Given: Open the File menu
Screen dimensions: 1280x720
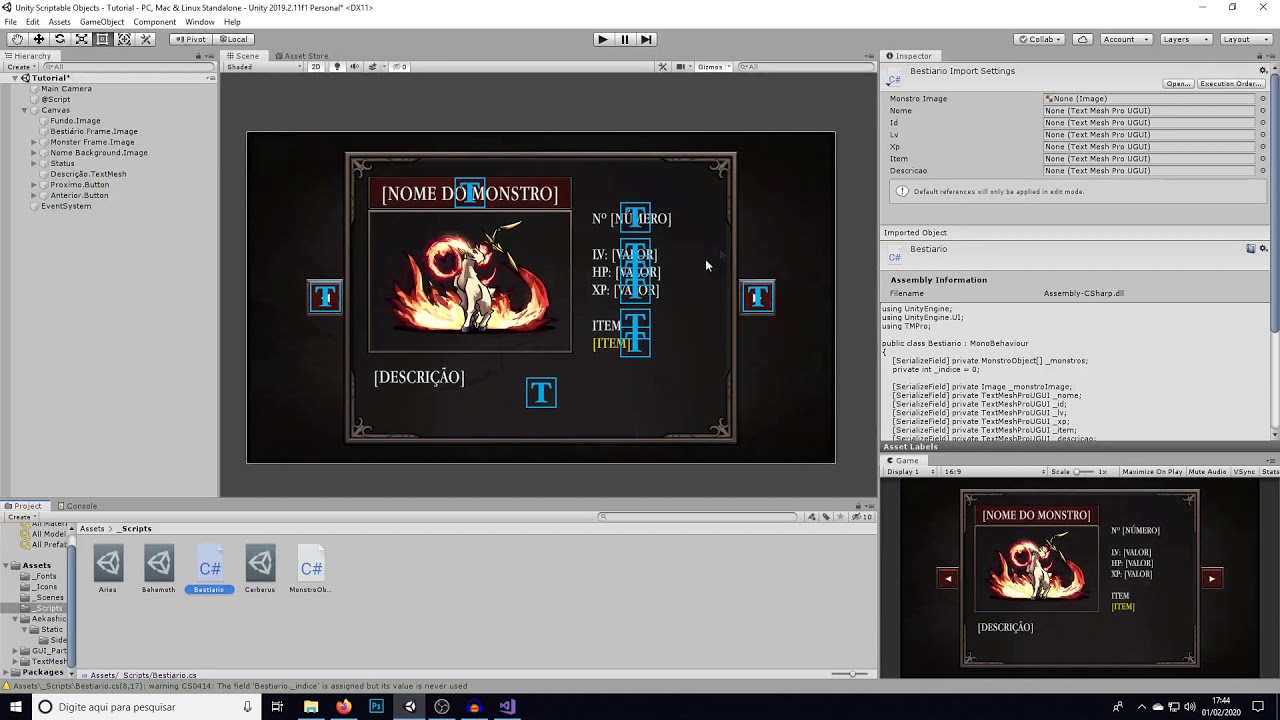Looking at the screenshot, I should (x=10, y=22).
